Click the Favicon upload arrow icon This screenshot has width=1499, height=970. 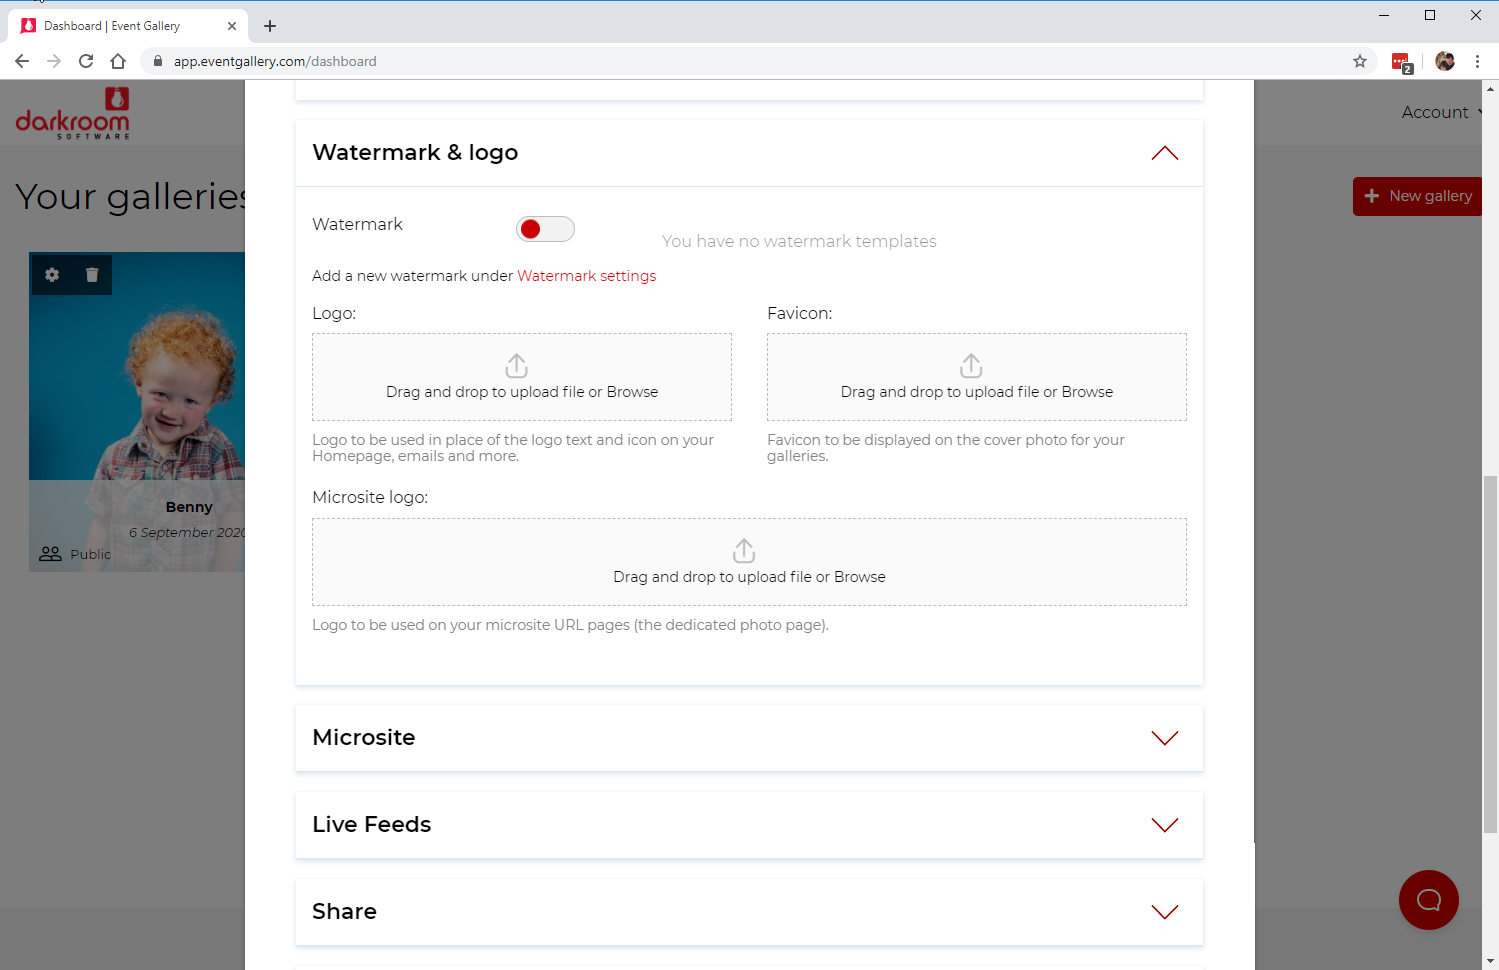(971, 365)
